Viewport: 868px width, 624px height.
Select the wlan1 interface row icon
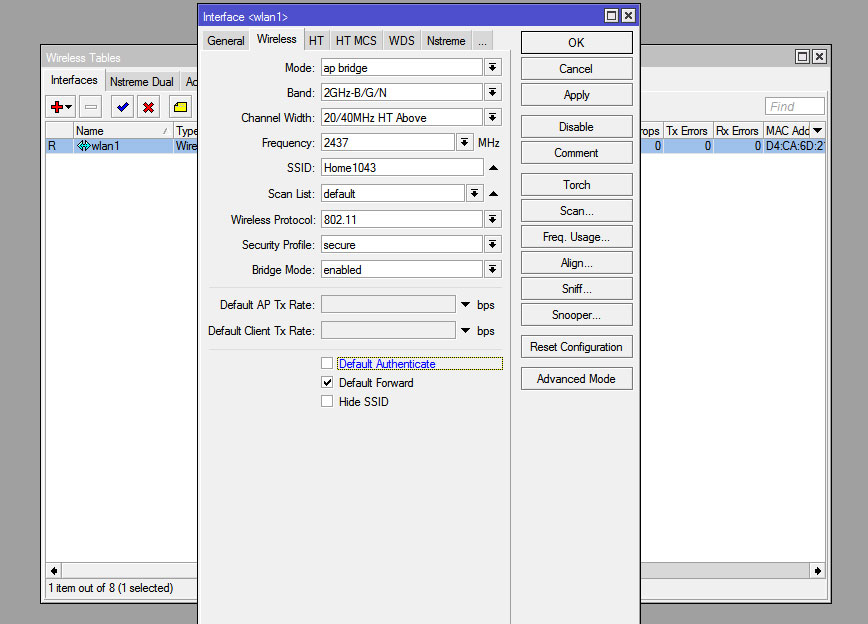coord(83,146)
